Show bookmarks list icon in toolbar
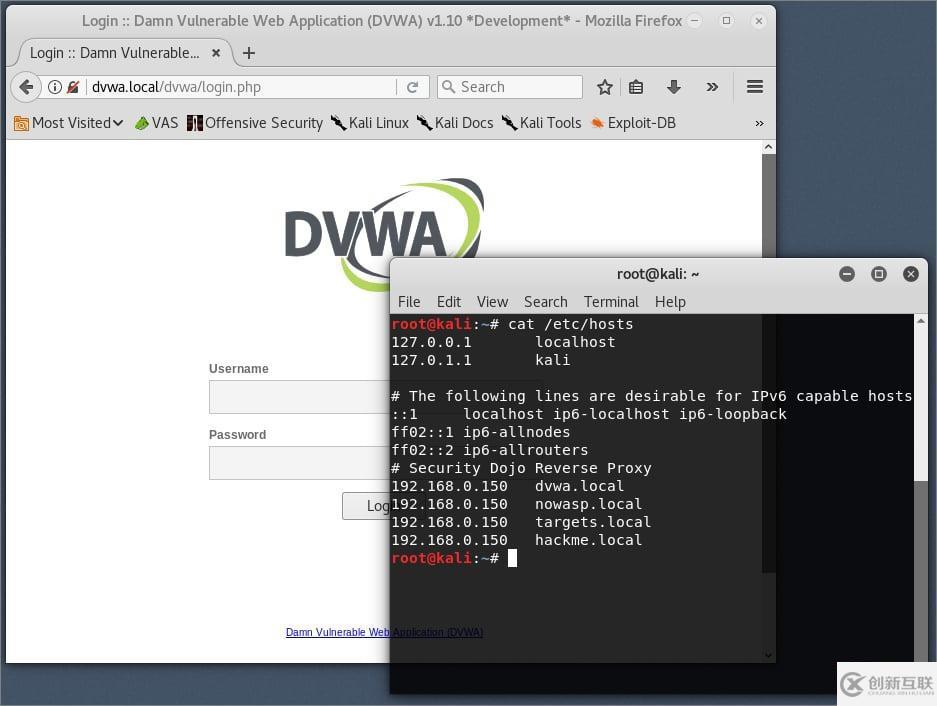The height and width of the screenshot is (706, 937). tap(636, 87)
